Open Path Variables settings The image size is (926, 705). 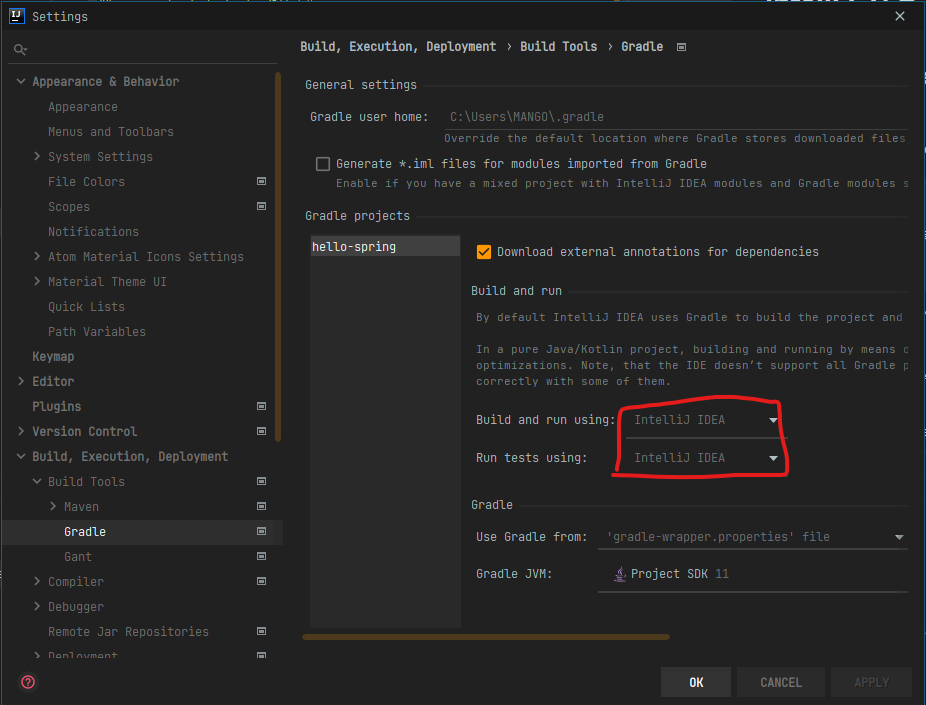97,332
